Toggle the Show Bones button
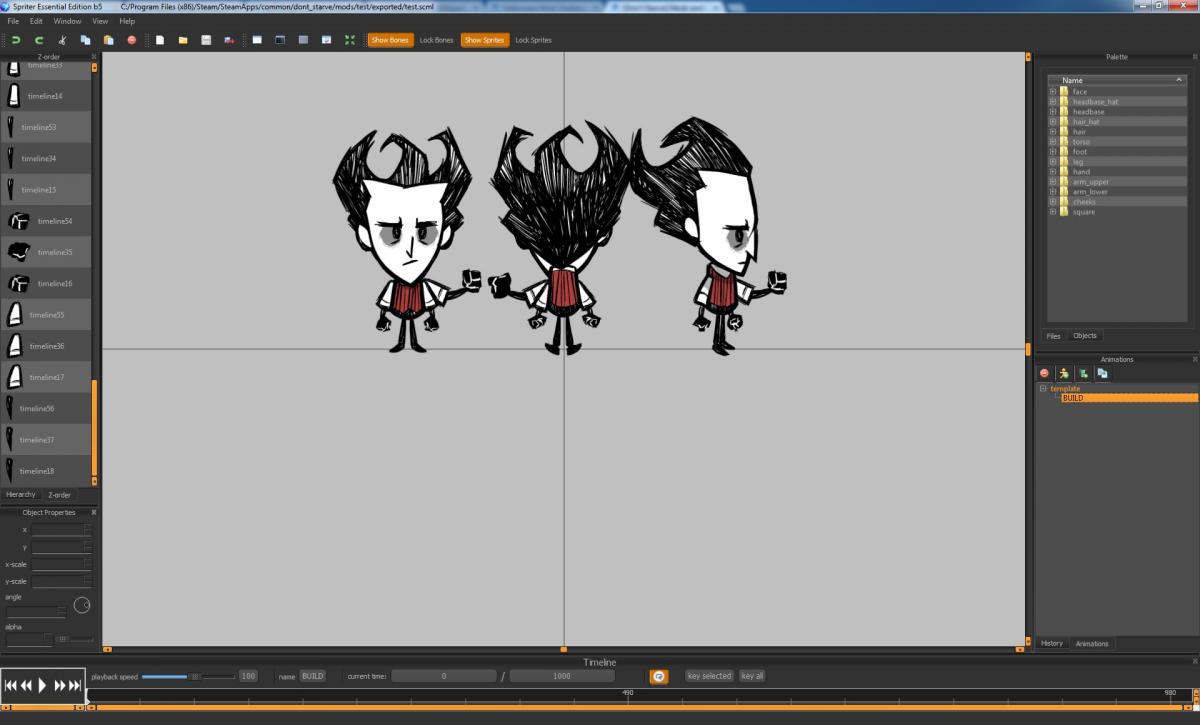Image resolution: width=1200 pixels, height=725 pixels. 390,40
